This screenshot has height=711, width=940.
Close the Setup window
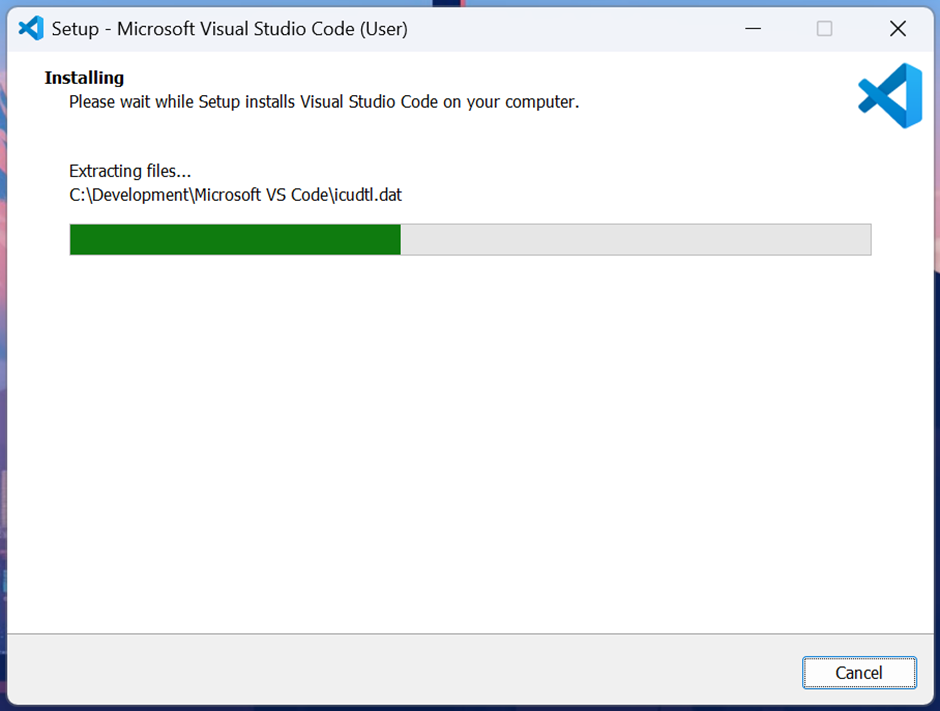[897, 28]
